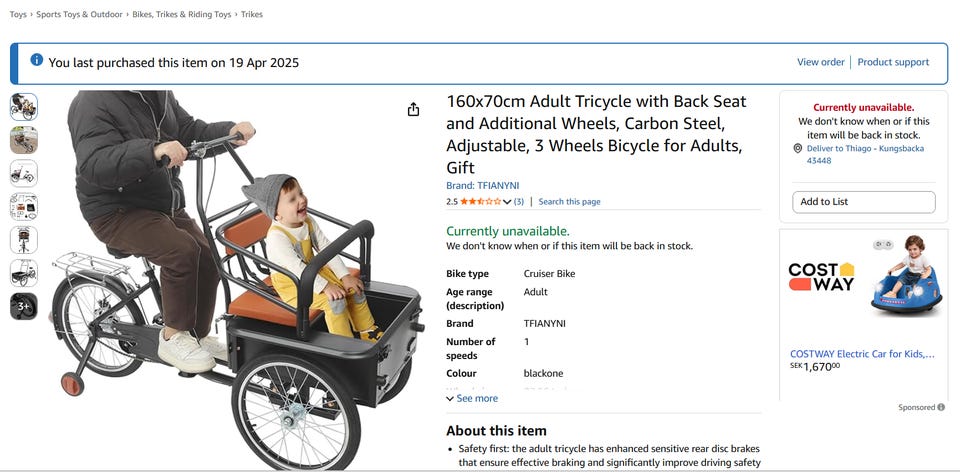Select the 3+ more images thumbnail

point(24,306)
